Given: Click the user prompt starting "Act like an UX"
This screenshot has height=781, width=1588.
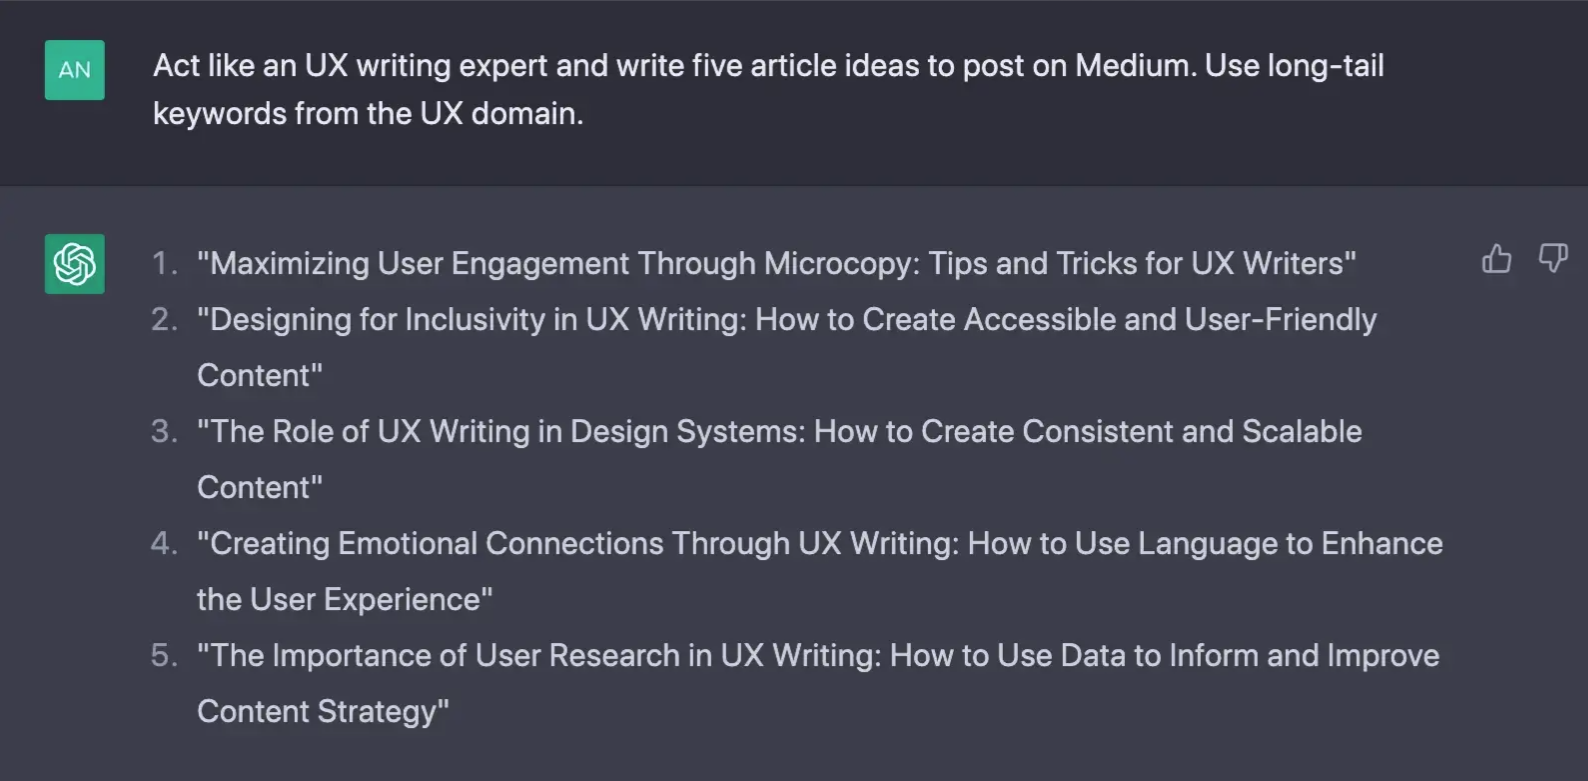Looking at the screenshot, I should (x=767, y=66).
